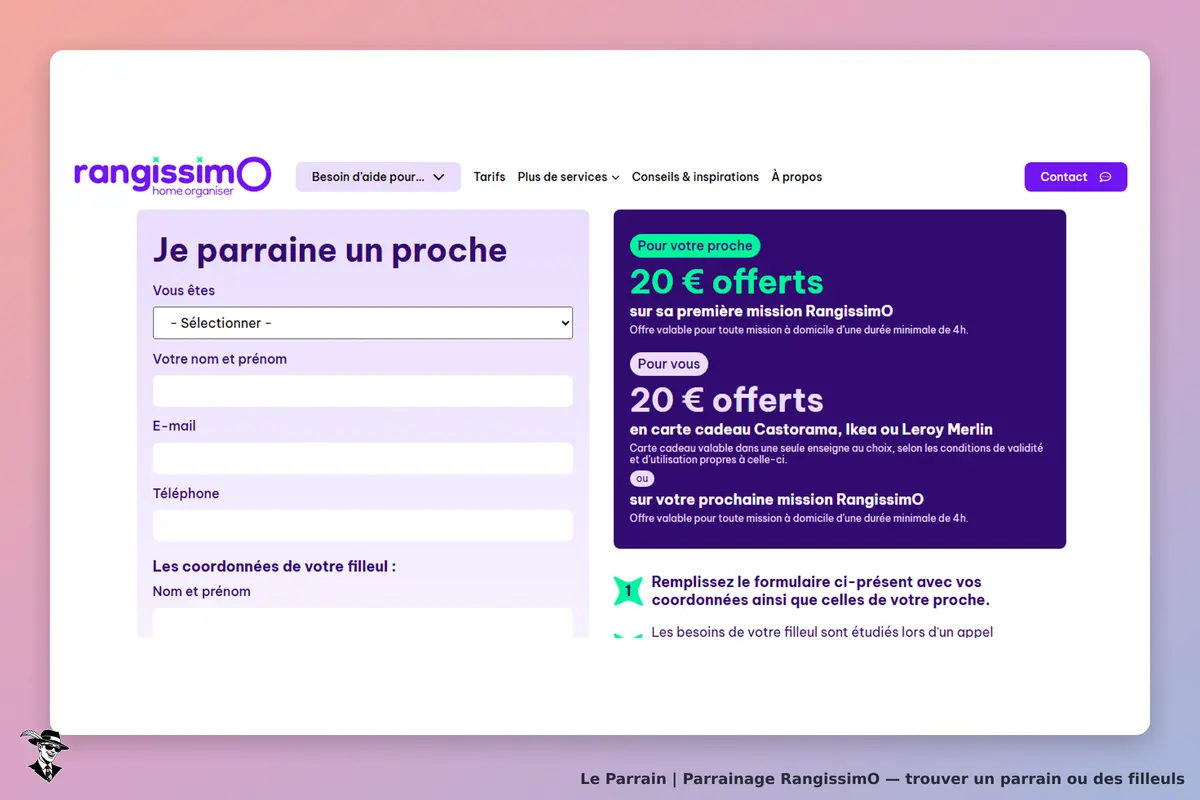This screenshot has width=1200, height=800.
Task: Select the Téléphone input field
Action: [363, 525]
